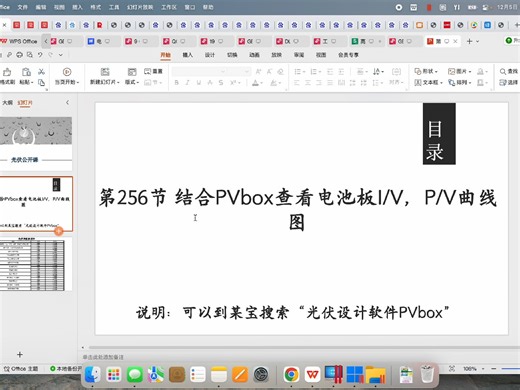Image resolution: width=520 pixels, height=390 pixels.
Task: Add a new slide with plus button
Action: point(20,354)
